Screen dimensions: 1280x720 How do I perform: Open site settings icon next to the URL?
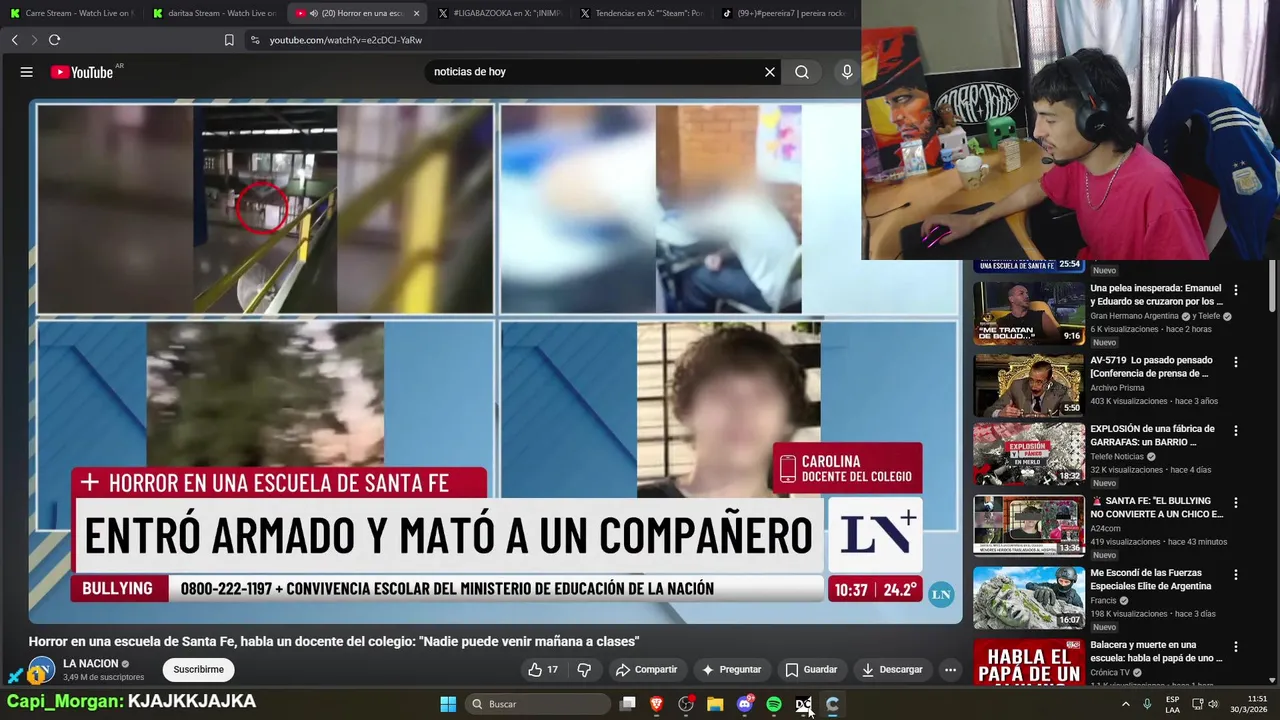[x=255, y=40]
